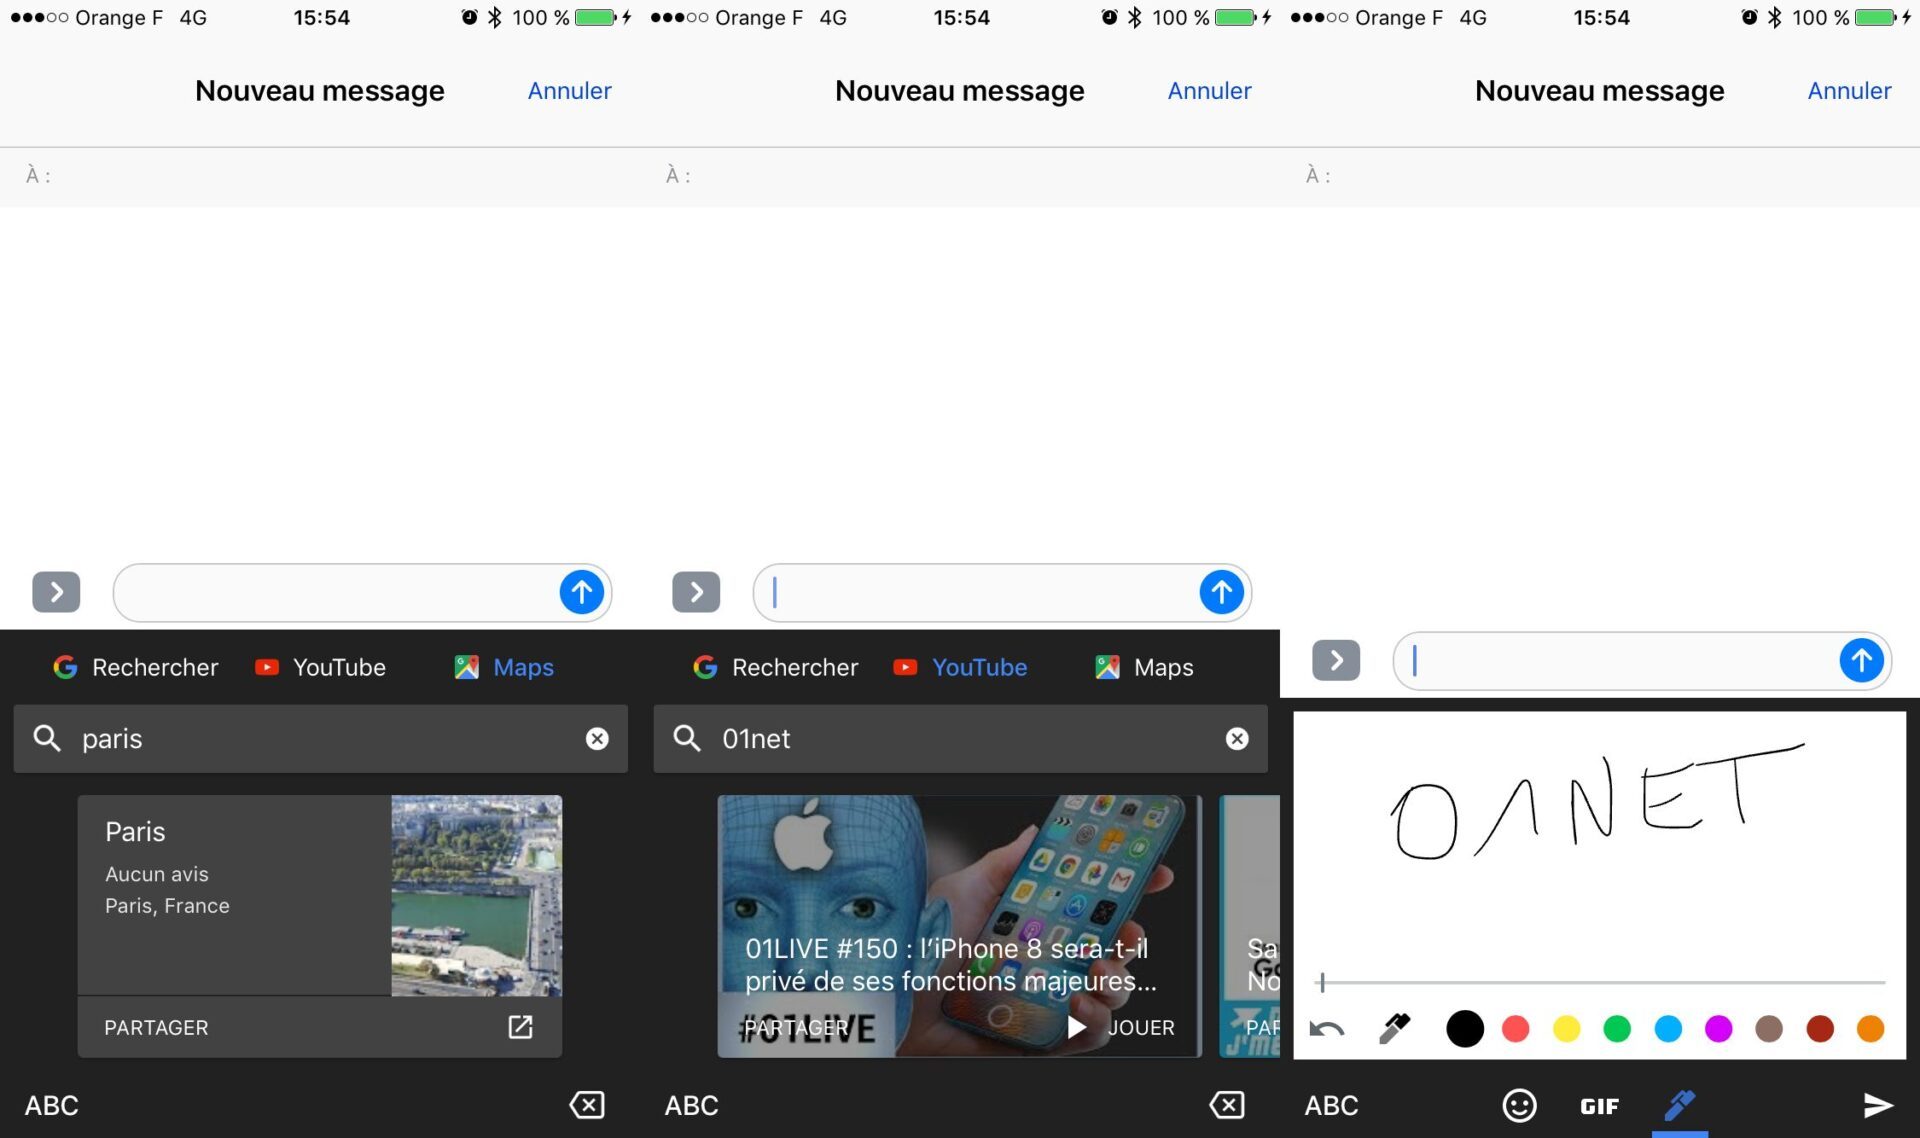Select the highlighted Maps tab
The height and width of the screenshot is (1138, 1920).
tap(504, 667)
